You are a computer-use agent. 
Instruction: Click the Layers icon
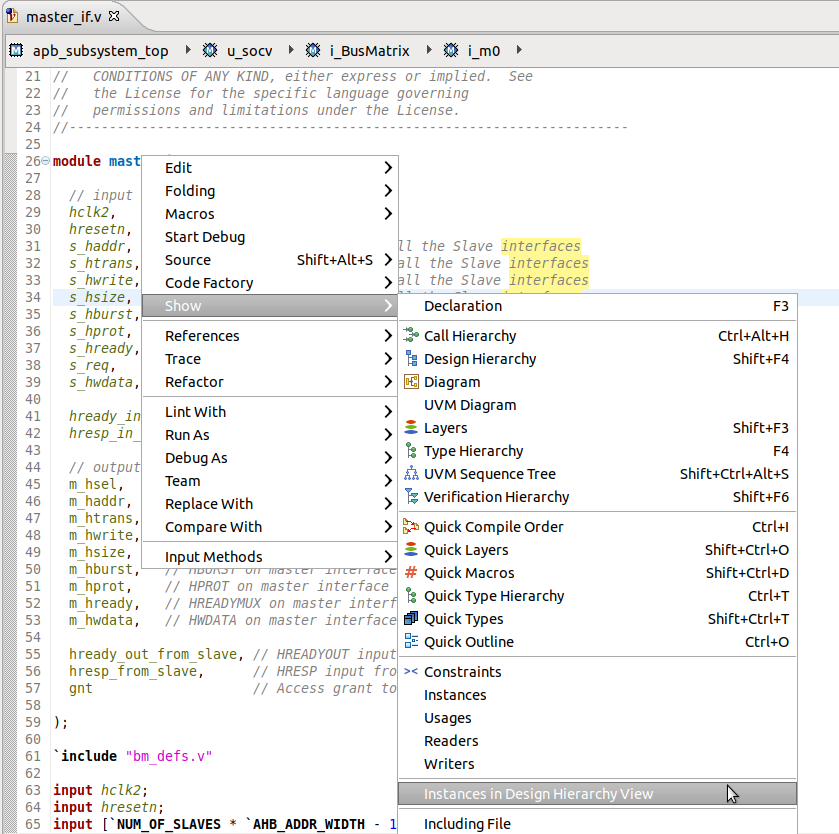(410, 427)
